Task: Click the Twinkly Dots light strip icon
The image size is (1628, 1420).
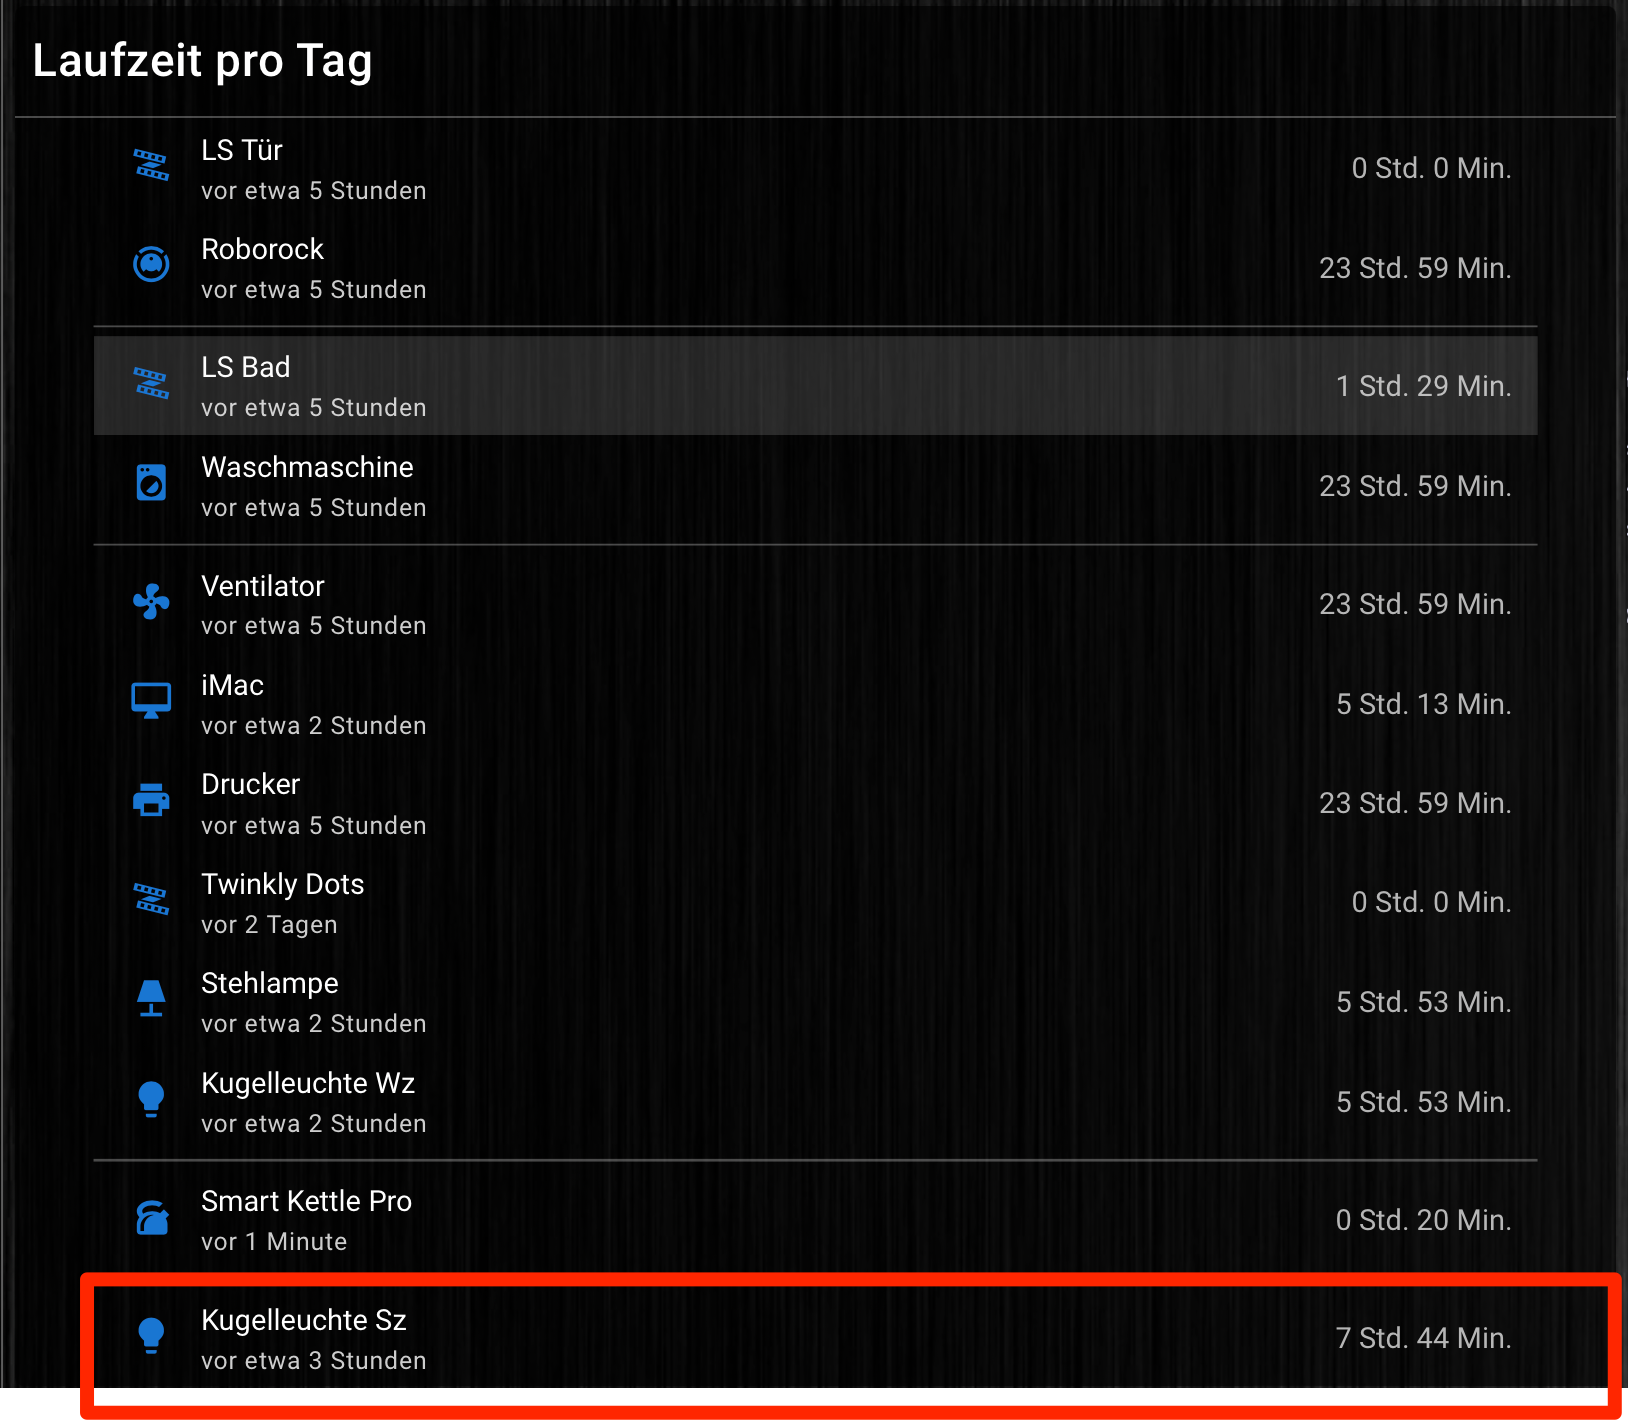Action: pyautogui.click(x=151, y=899)
